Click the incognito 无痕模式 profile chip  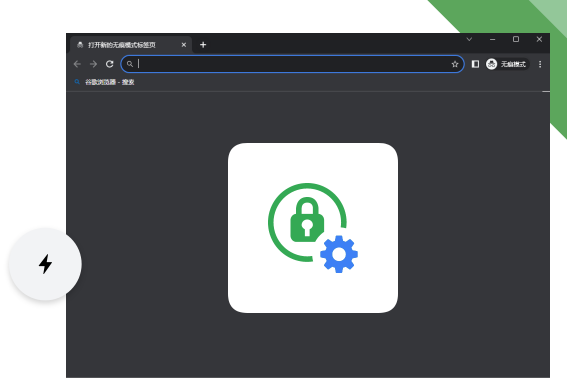(507, 64)
